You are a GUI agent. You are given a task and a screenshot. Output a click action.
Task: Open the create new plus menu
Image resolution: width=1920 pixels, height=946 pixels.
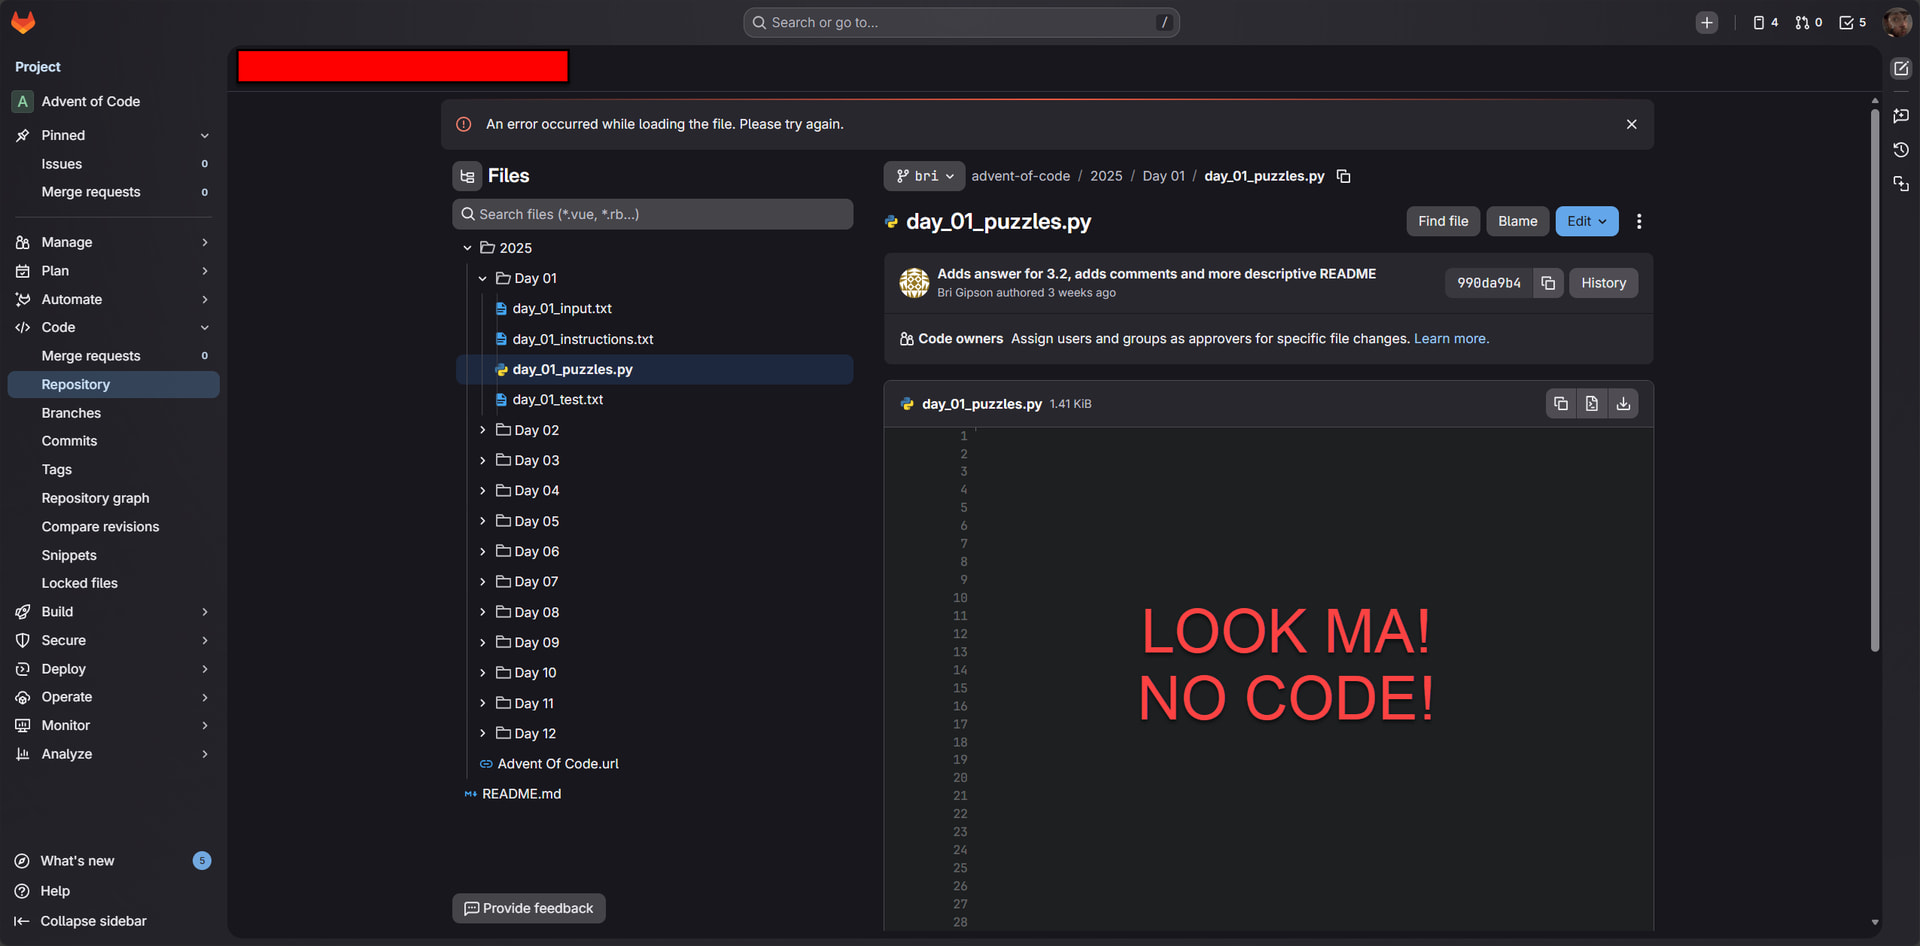click(x=1706, y=23)
